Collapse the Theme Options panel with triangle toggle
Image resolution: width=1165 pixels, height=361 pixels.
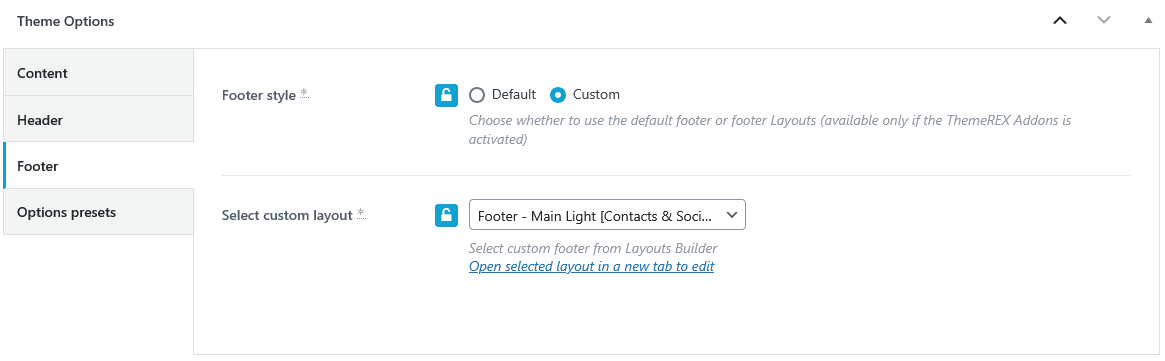[1148, 21]
